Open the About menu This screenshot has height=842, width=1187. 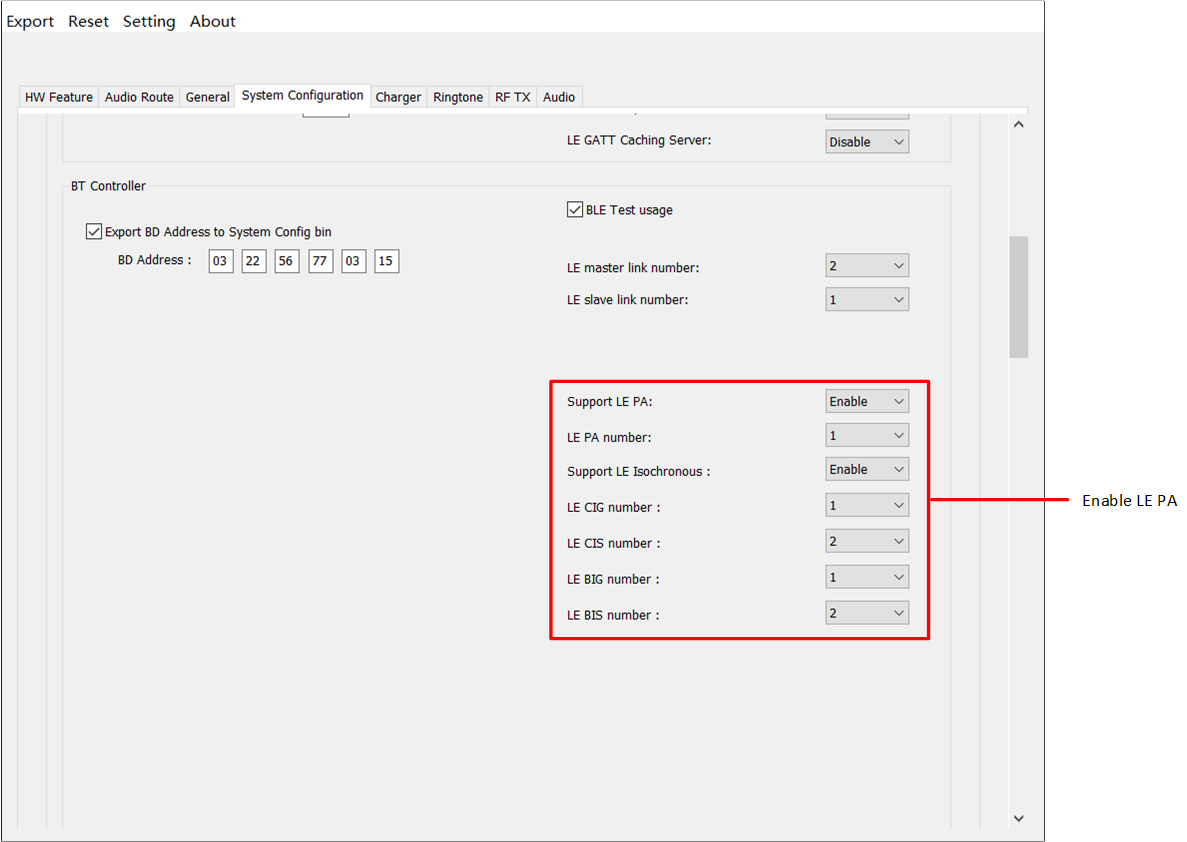pyautogui.click(x=213, y=21)
